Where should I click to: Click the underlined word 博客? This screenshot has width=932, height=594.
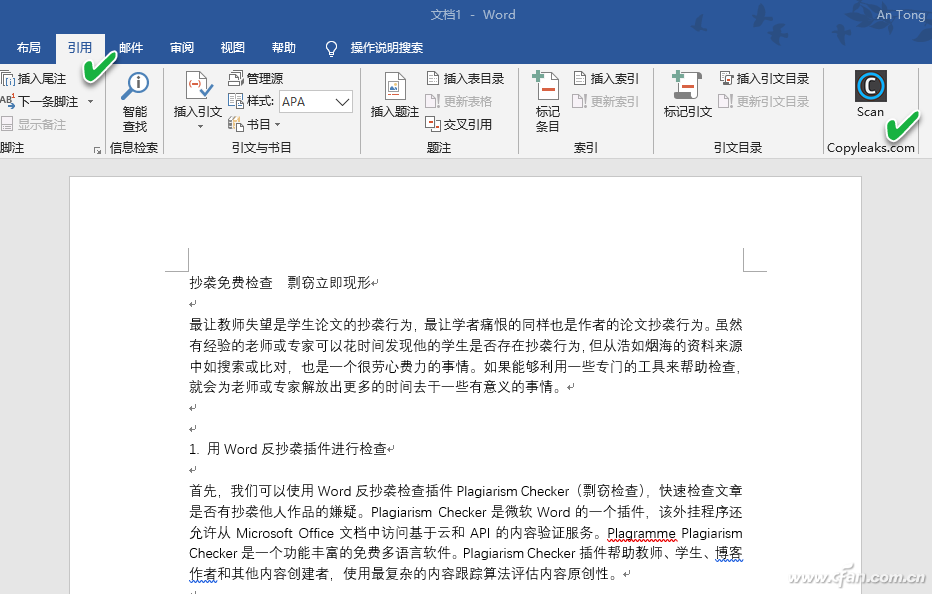(728, 554)
